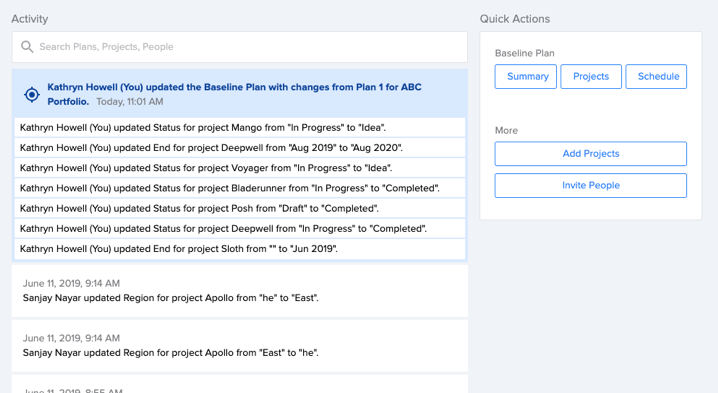Focus the Search Plans, Projects, People field
This screenshot has width=718, height=393.
pyautogui.click(x=239, y=47)
